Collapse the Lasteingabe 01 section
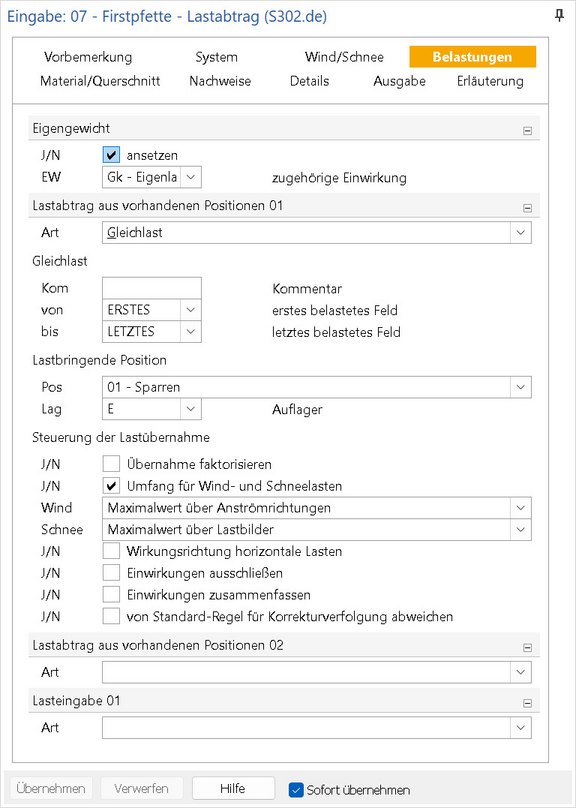 click(x=527, y=703)
